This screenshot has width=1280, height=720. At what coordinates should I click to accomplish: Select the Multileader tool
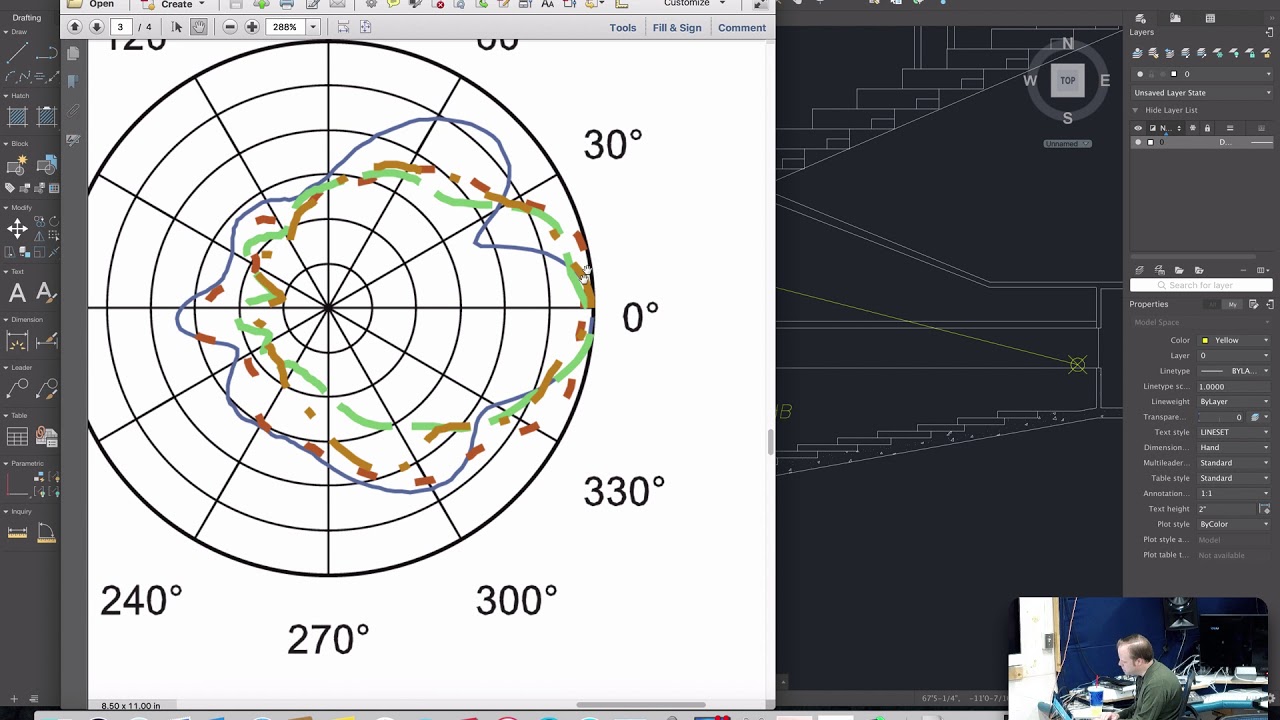pos(17,389)
